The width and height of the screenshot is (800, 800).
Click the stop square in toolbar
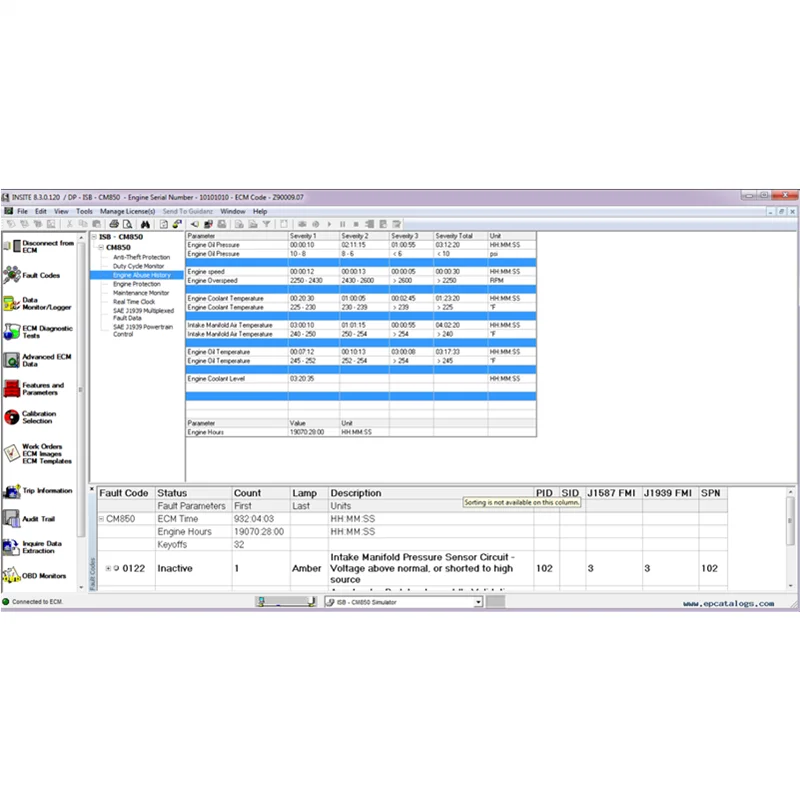tap(356, 224)
